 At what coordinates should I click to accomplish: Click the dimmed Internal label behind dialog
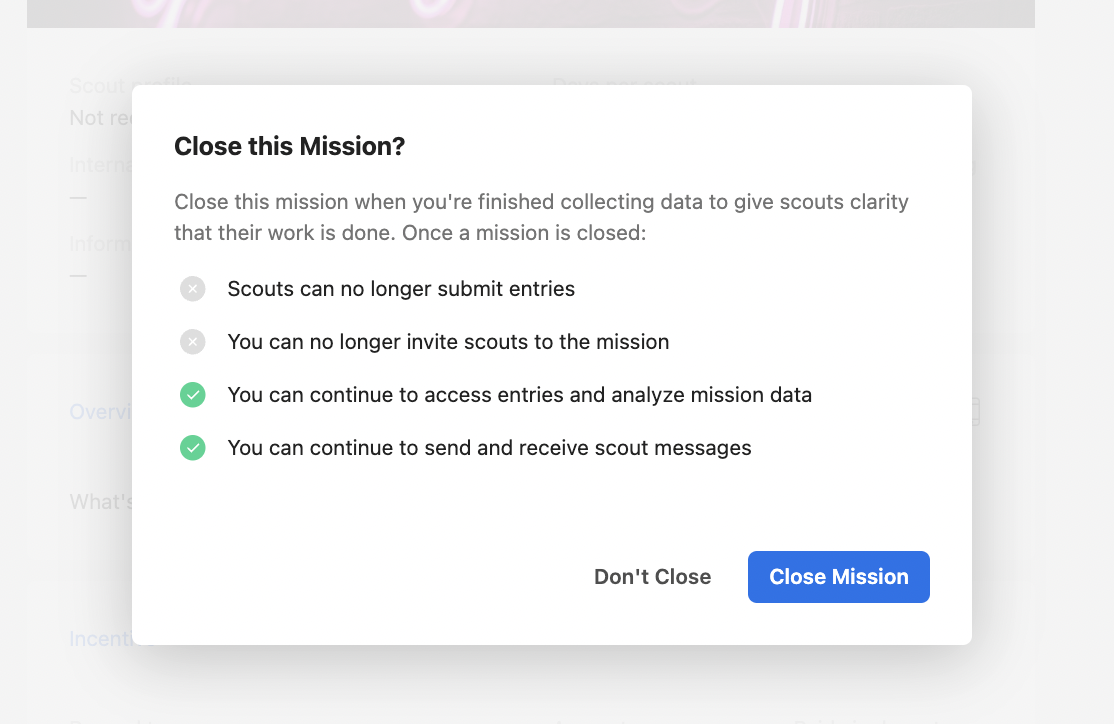point(100,166)
